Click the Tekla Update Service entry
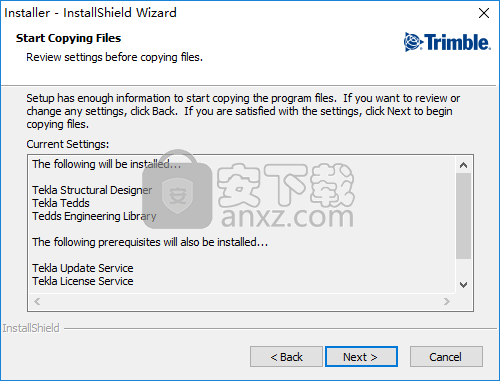Image resolution: width=500 pixels, height=381 pixels. (83, 268)
